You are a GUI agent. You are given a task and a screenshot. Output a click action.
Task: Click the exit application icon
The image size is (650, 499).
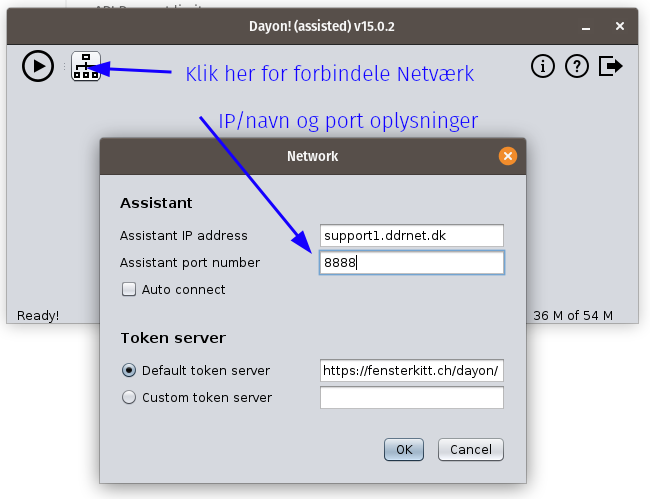611,66
